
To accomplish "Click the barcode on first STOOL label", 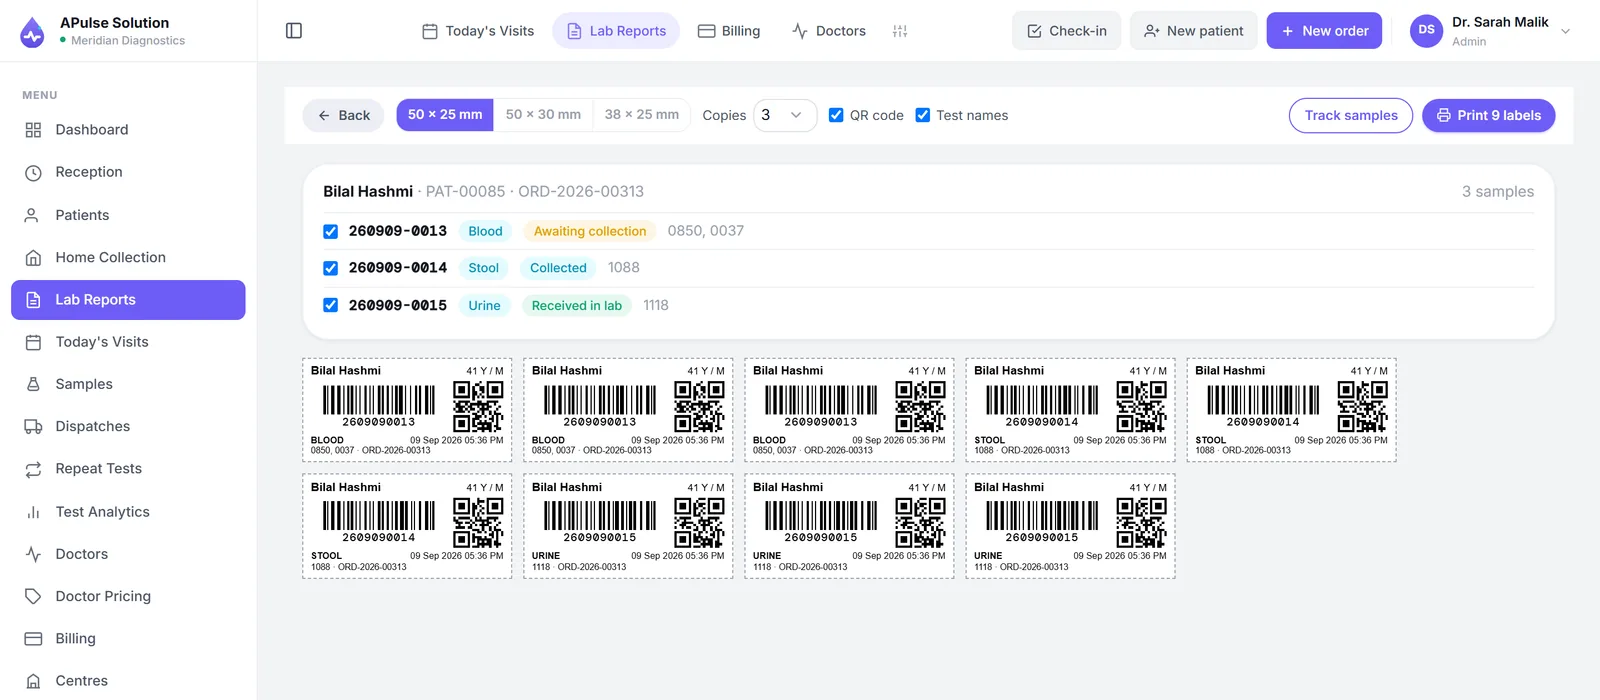I will [1042, 400].
